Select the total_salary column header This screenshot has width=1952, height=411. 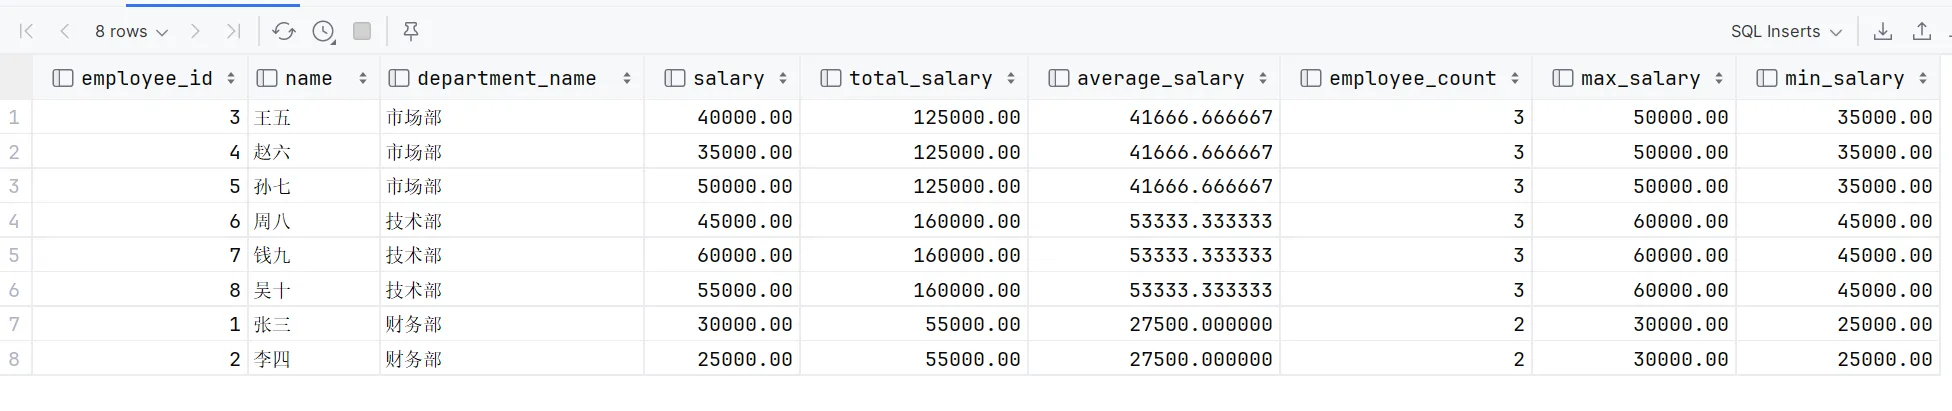pos(914,78)
